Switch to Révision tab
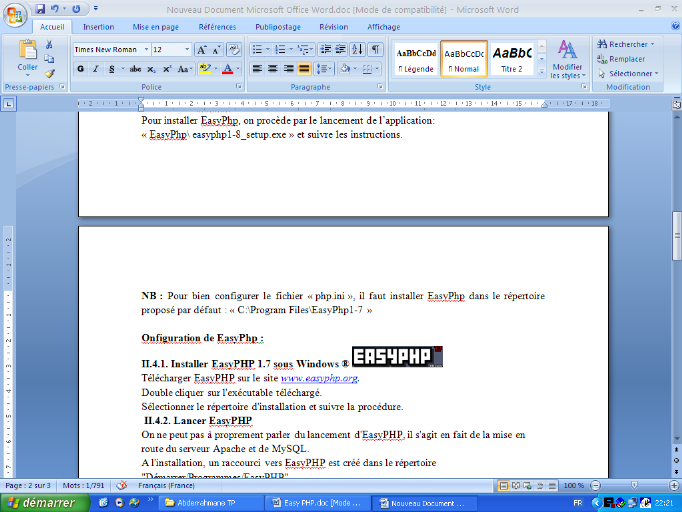 point(334,27)
